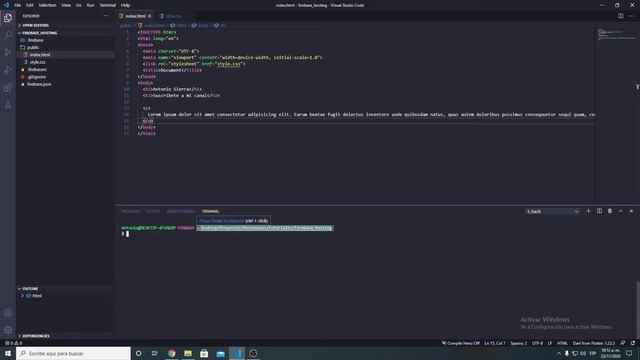Close the index.html editor tab
Viewport: 640px width, 360px height.
[150, 16]
